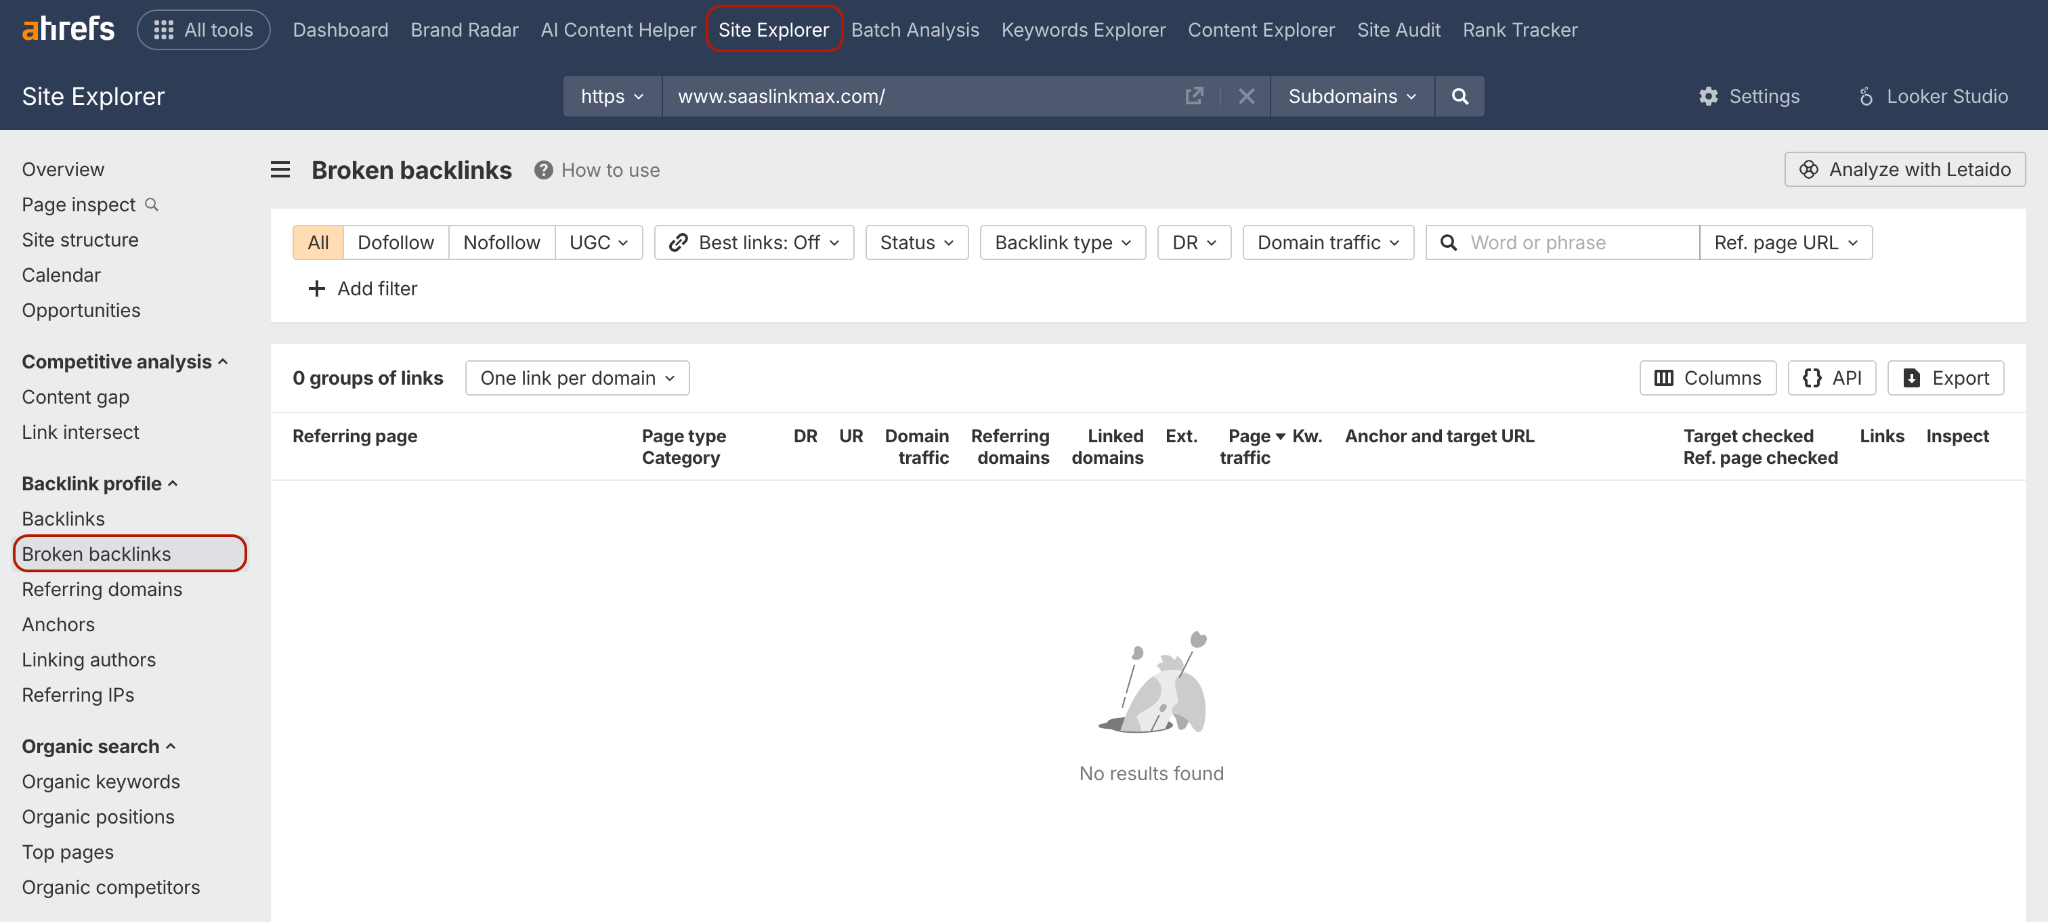Click the Page inspect magnifier icon

(152, 204)
